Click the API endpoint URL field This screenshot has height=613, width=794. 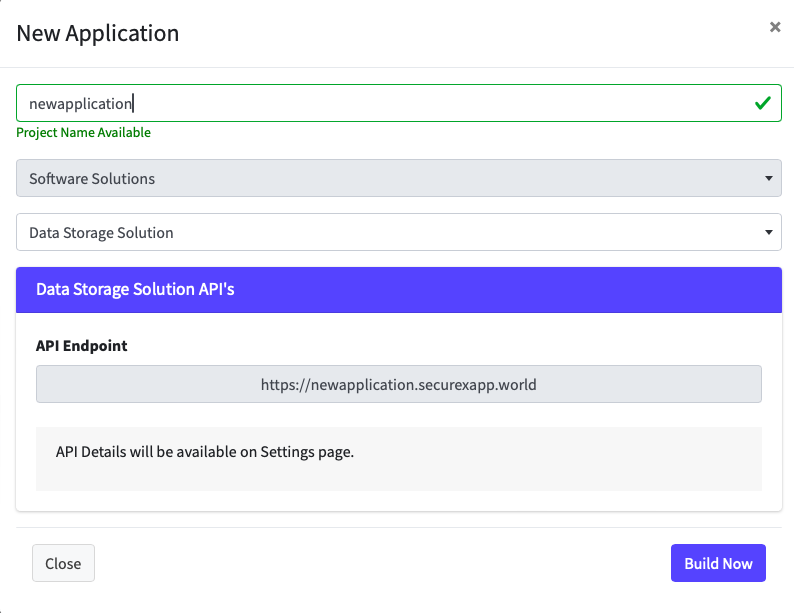point(398,384)
